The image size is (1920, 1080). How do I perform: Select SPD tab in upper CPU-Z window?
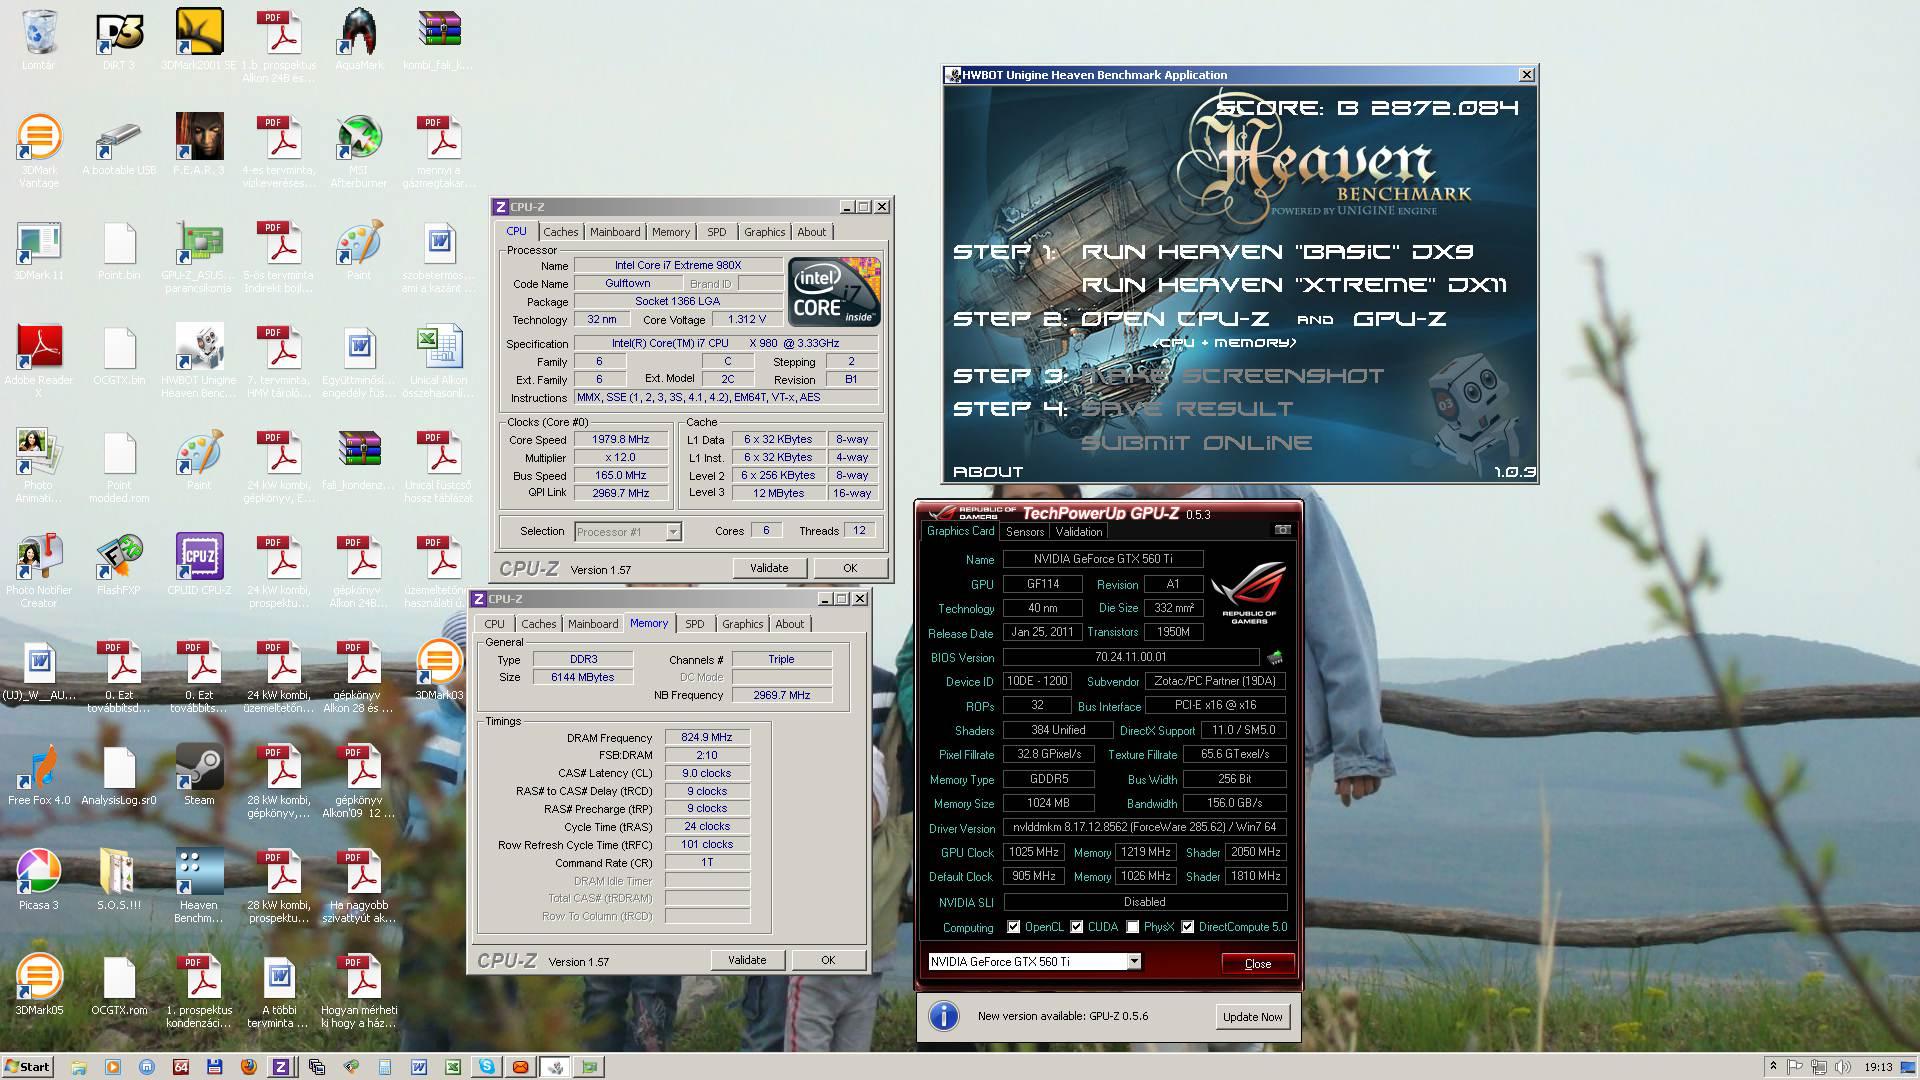(x=717, y=232)
